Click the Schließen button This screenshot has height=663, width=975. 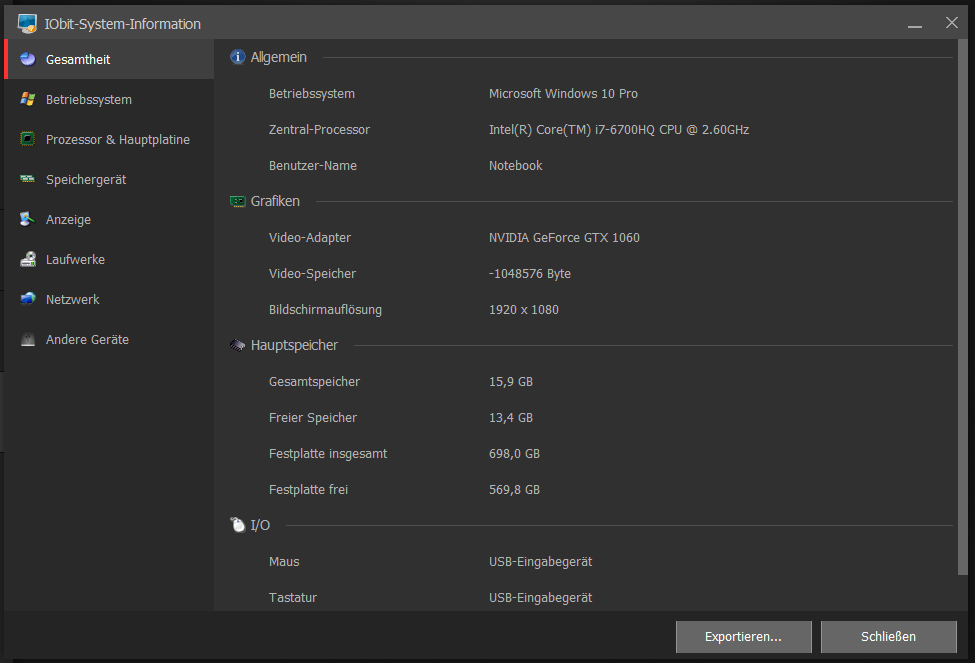(x=889, y=636)
